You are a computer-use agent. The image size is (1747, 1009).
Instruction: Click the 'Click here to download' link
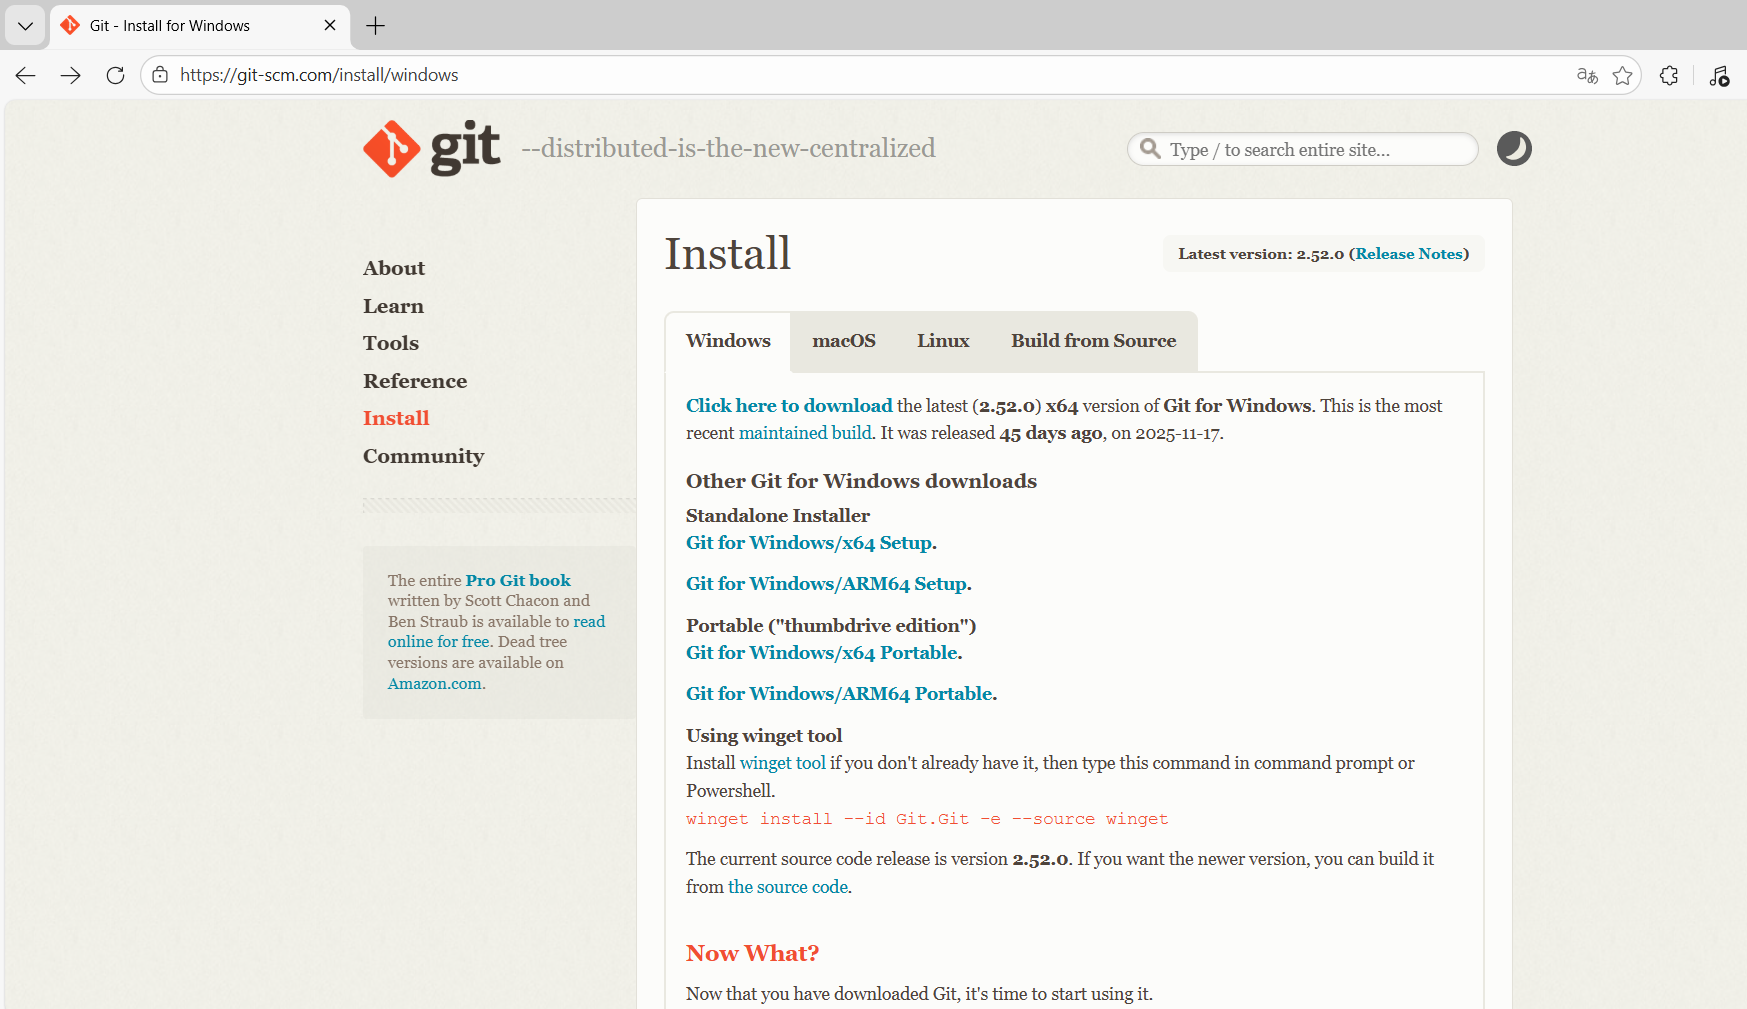pos(789,406)
